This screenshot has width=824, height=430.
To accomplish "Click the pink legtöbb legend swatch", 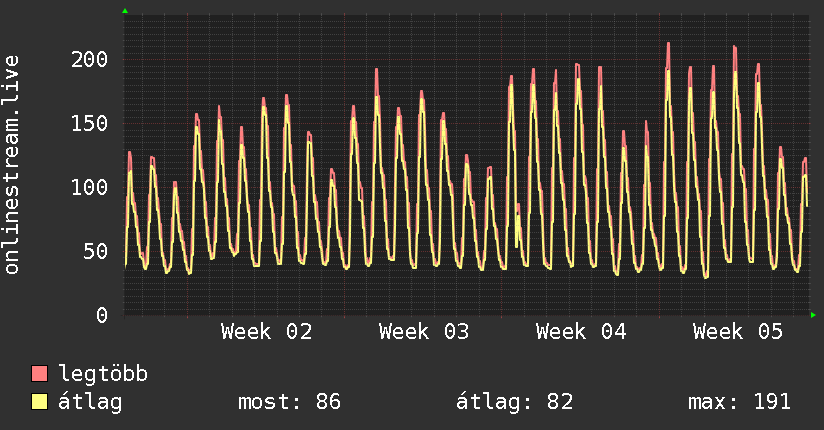I will [39, 373].
